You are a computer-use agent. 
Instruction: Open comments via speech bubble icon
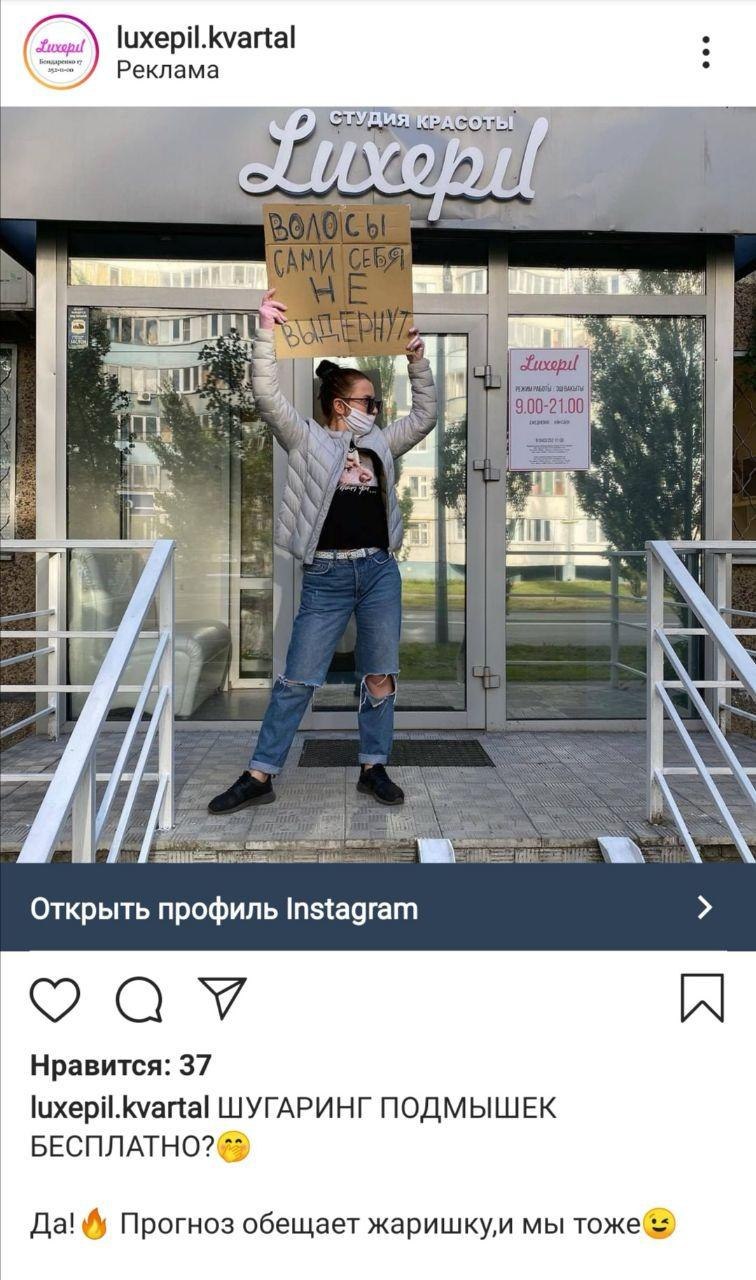(x=139, y=999)
